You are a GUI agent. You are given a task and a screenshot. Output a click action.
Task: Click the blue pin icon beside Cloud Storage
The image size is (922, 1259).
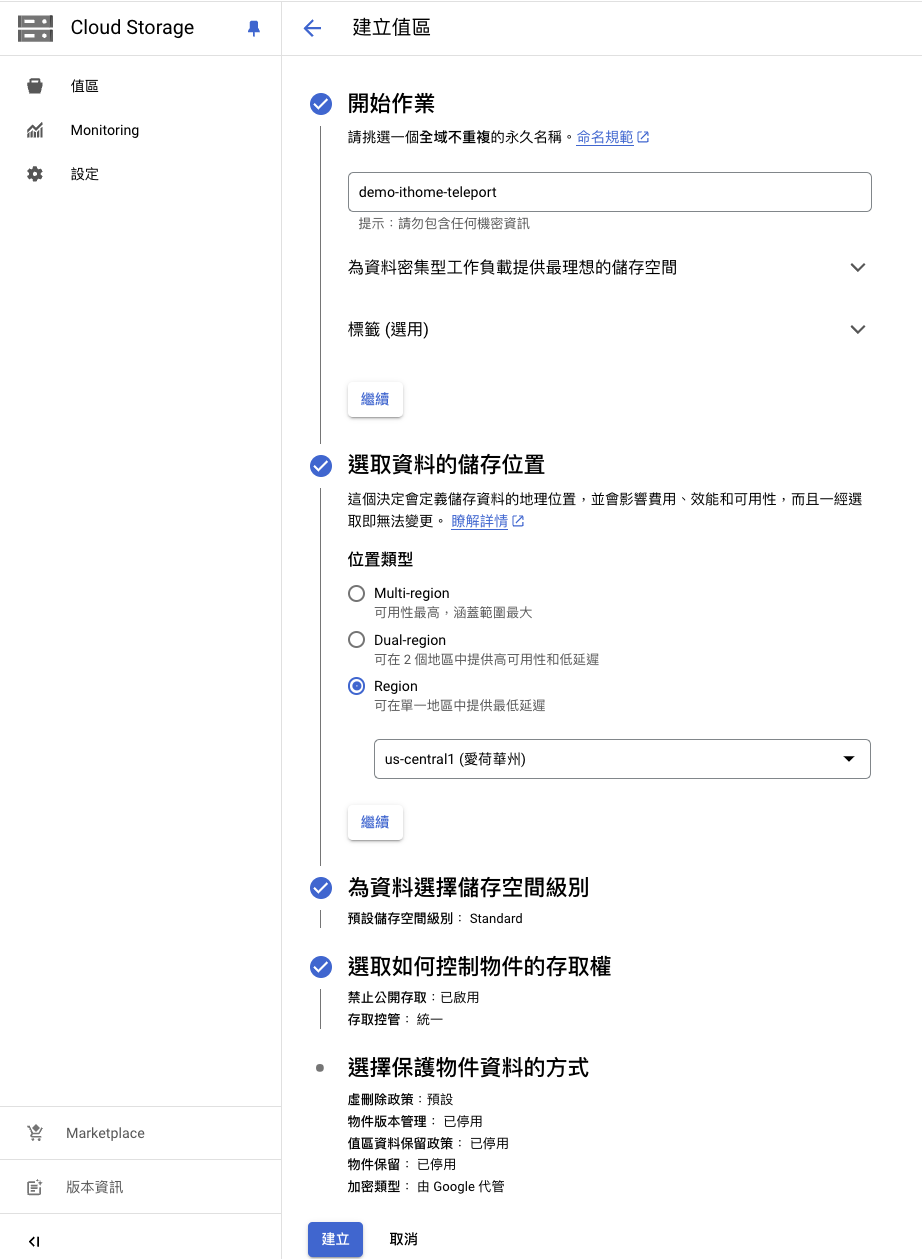[x=254, y=29]
